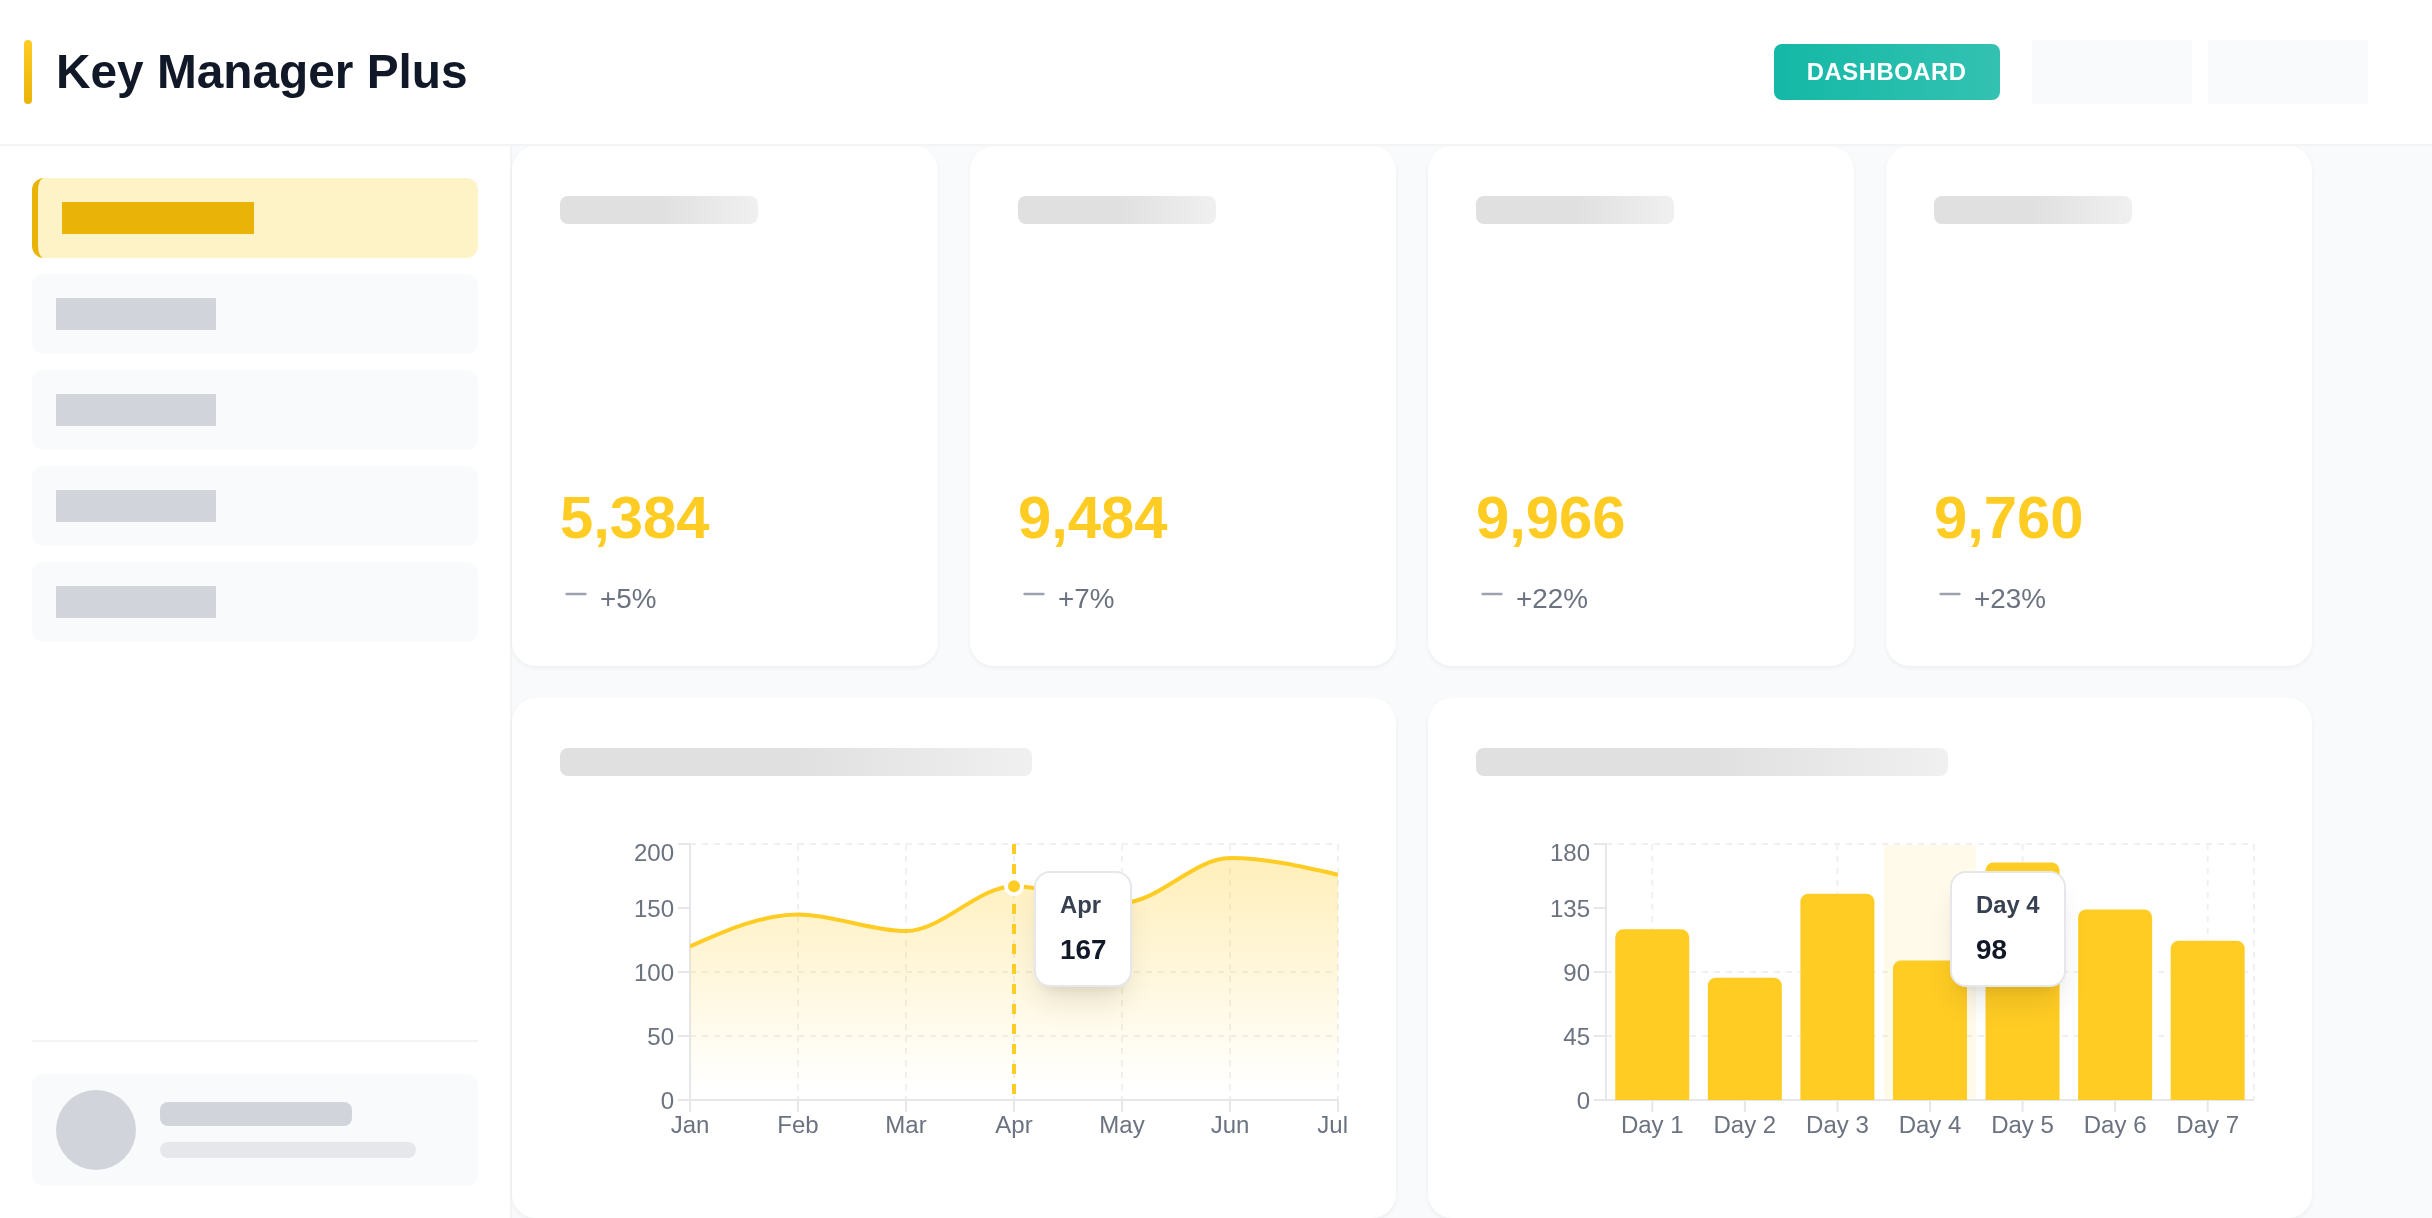Click the user avatar circle

click(x=96, y=1130)
